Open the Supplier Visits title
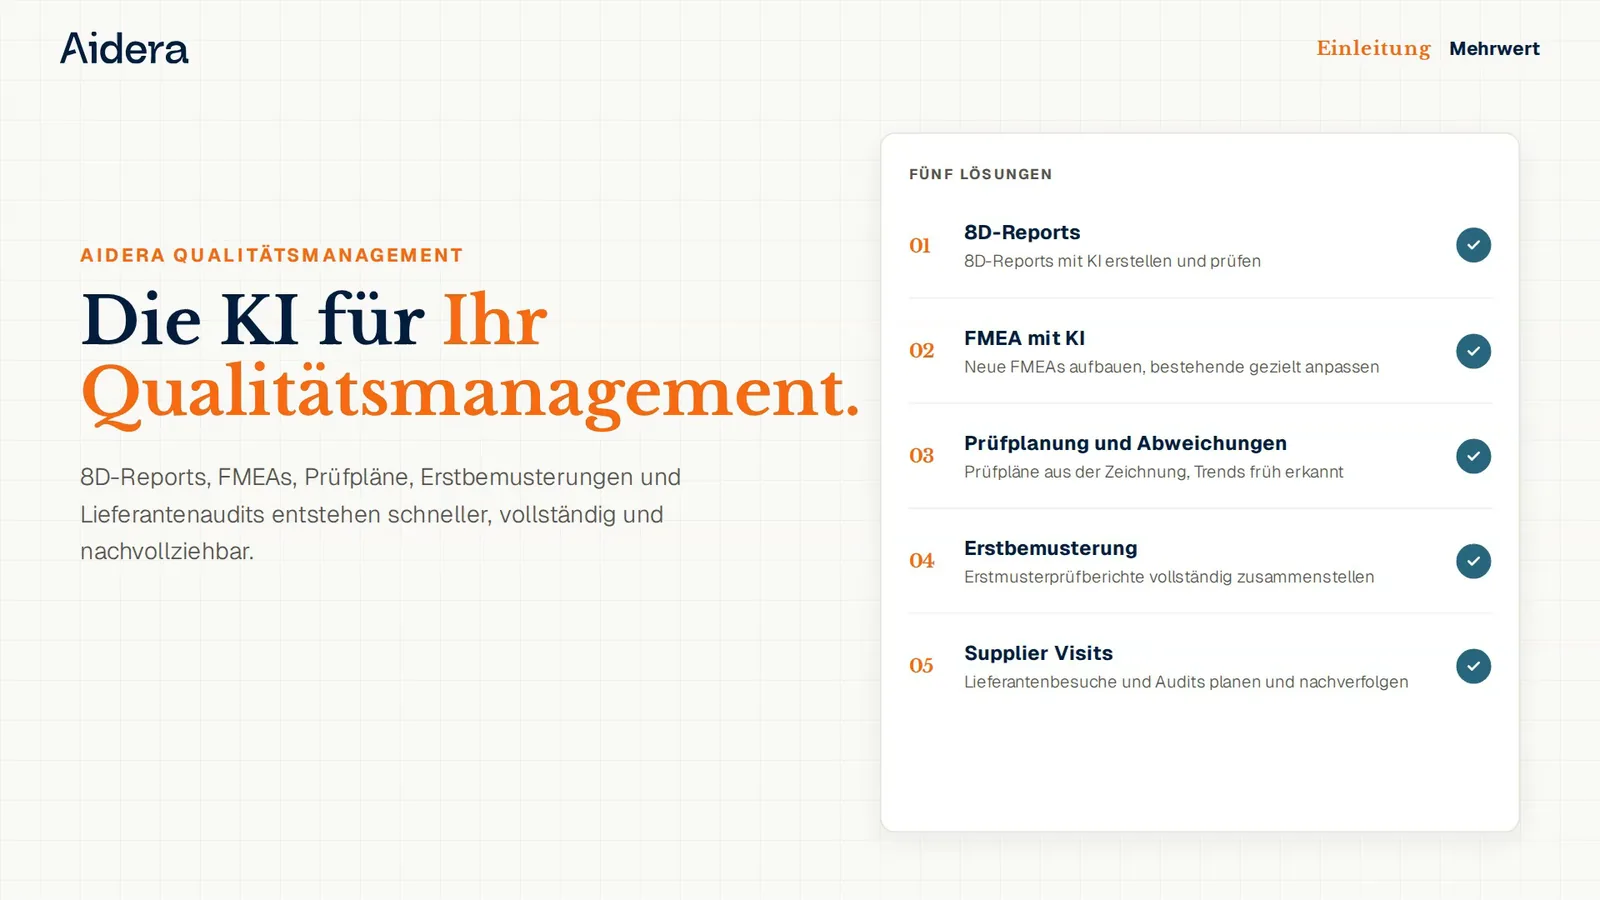The height and width of the screenshot is (900, 1600). click(x=1038, y=653)
